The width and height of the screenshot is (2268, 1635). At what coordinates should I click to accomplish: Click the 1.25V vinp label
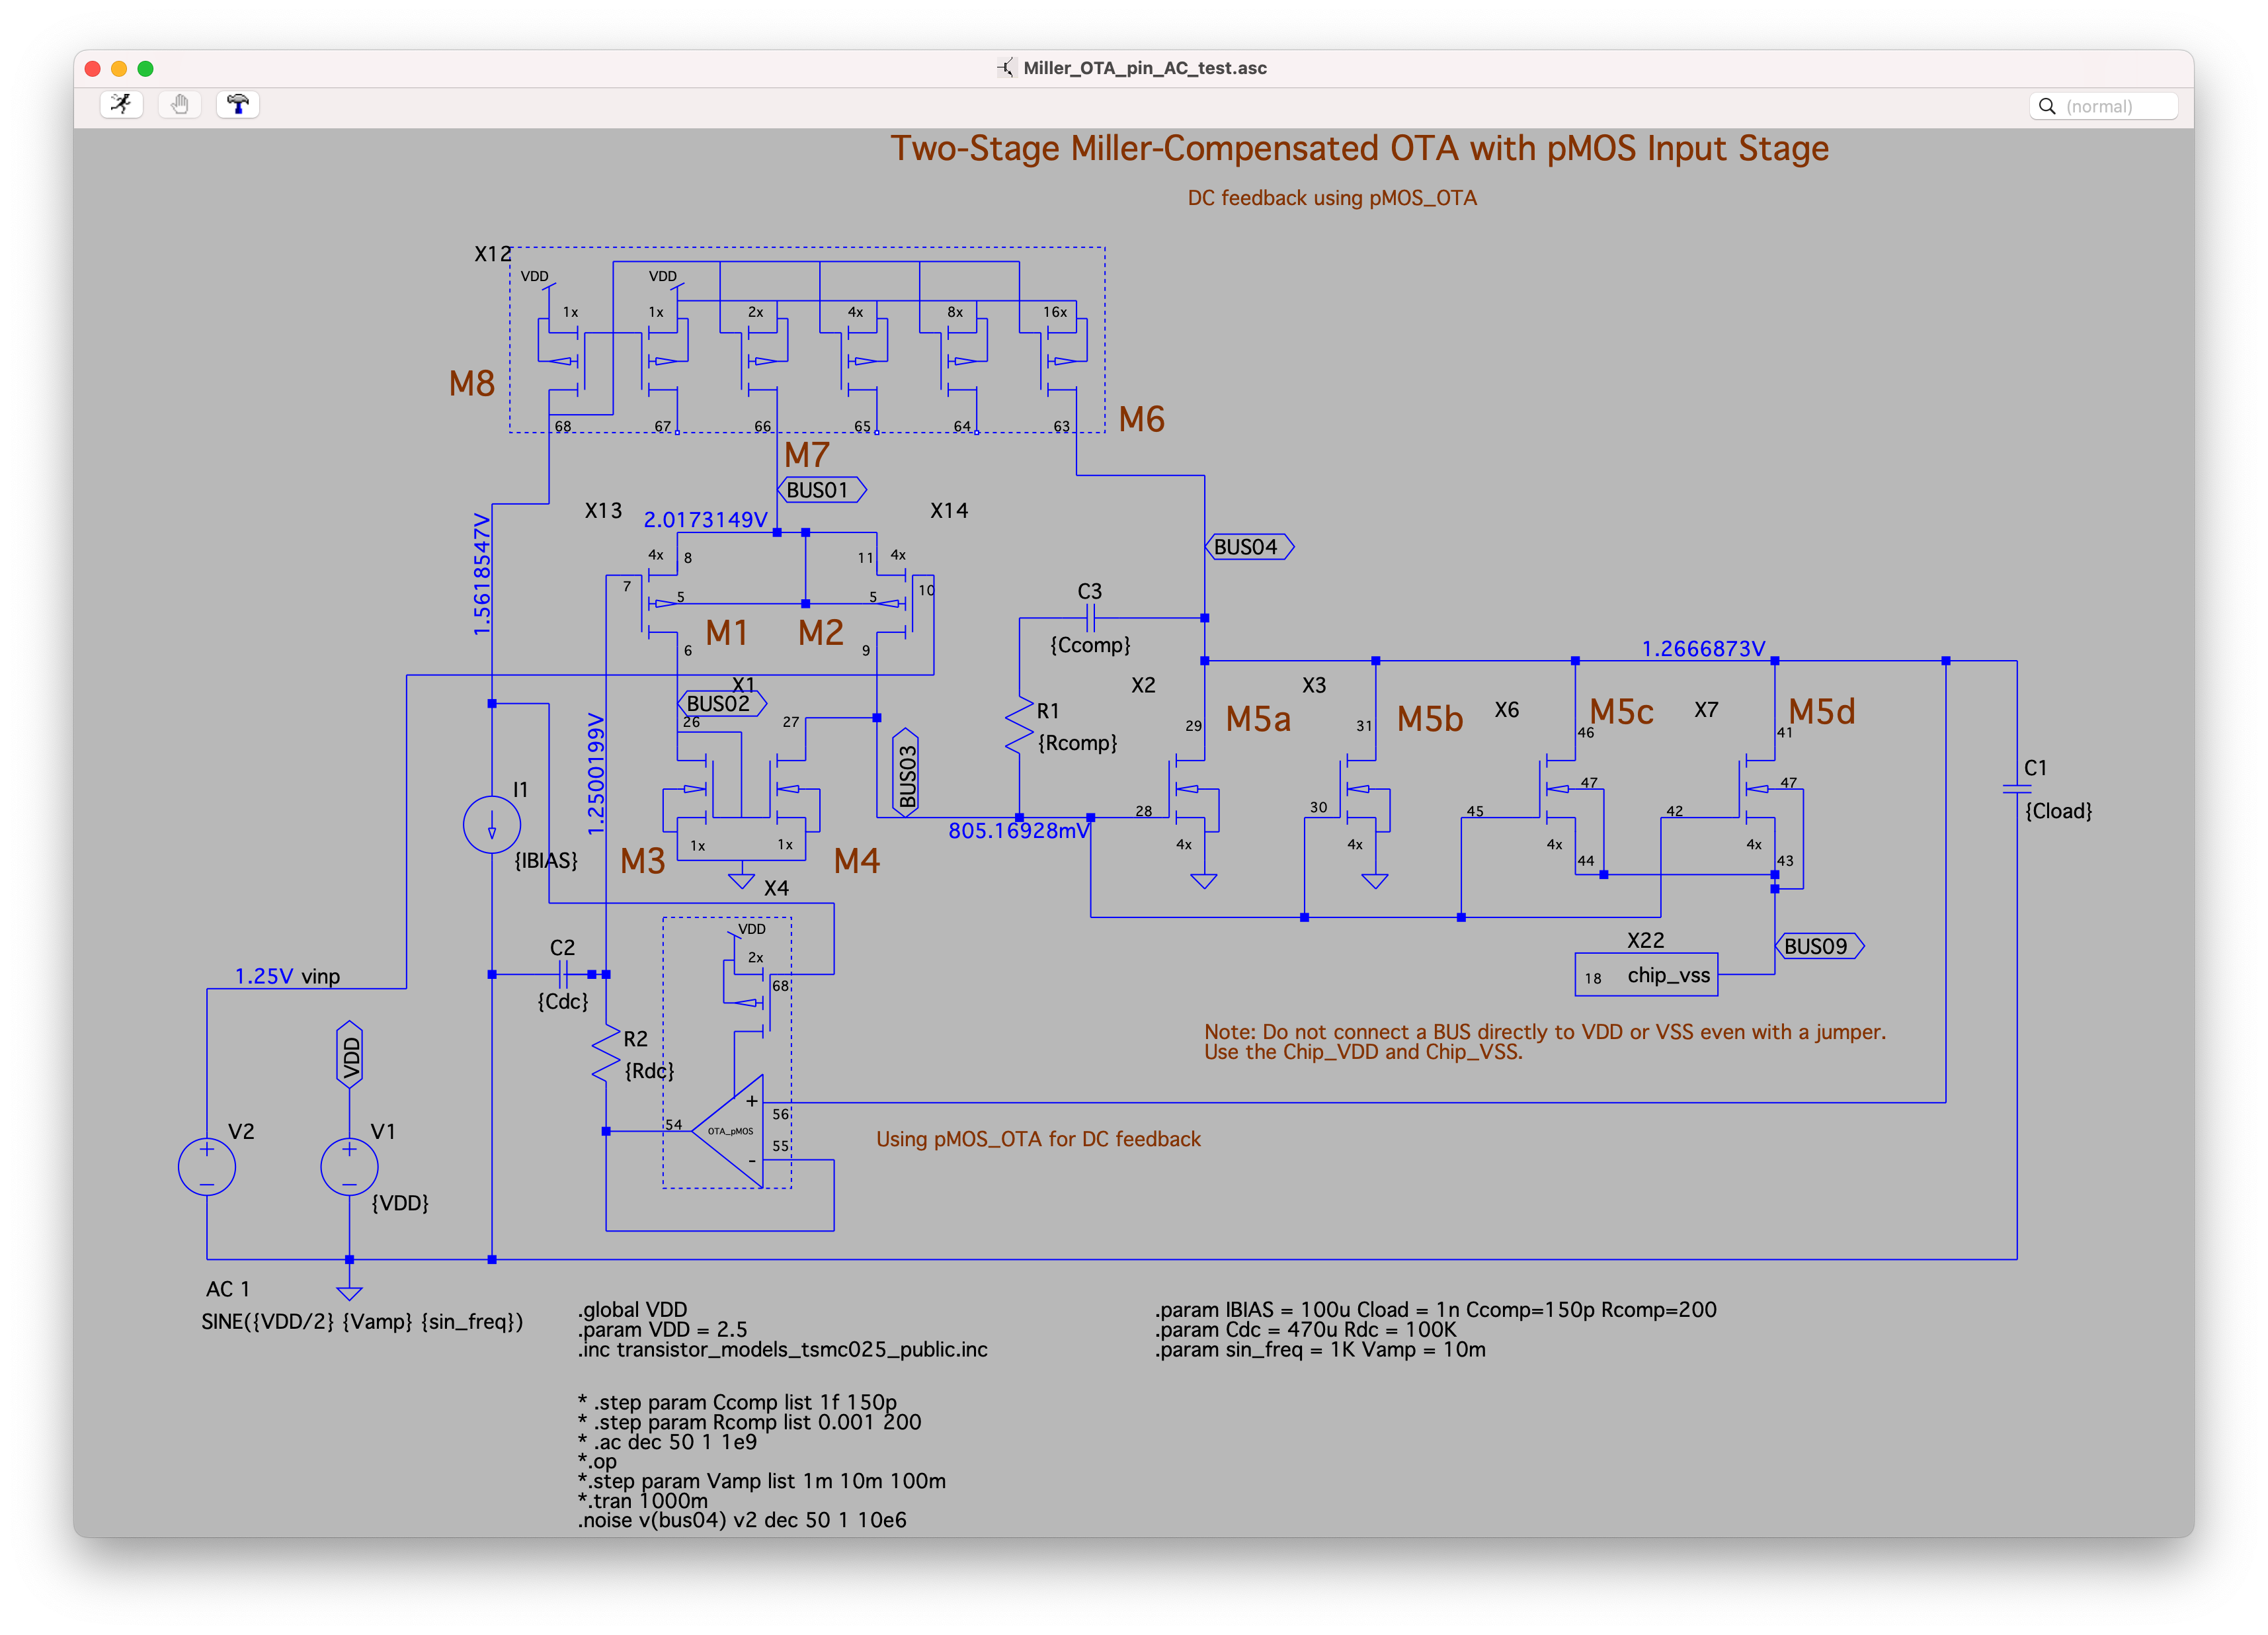click(287, 976)
